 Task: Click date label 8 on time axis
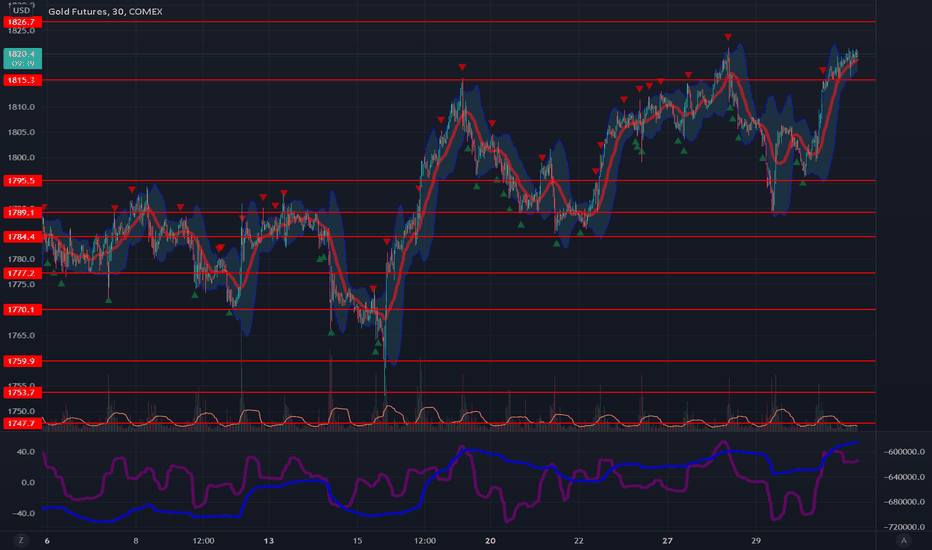click(x=136, y=540)
